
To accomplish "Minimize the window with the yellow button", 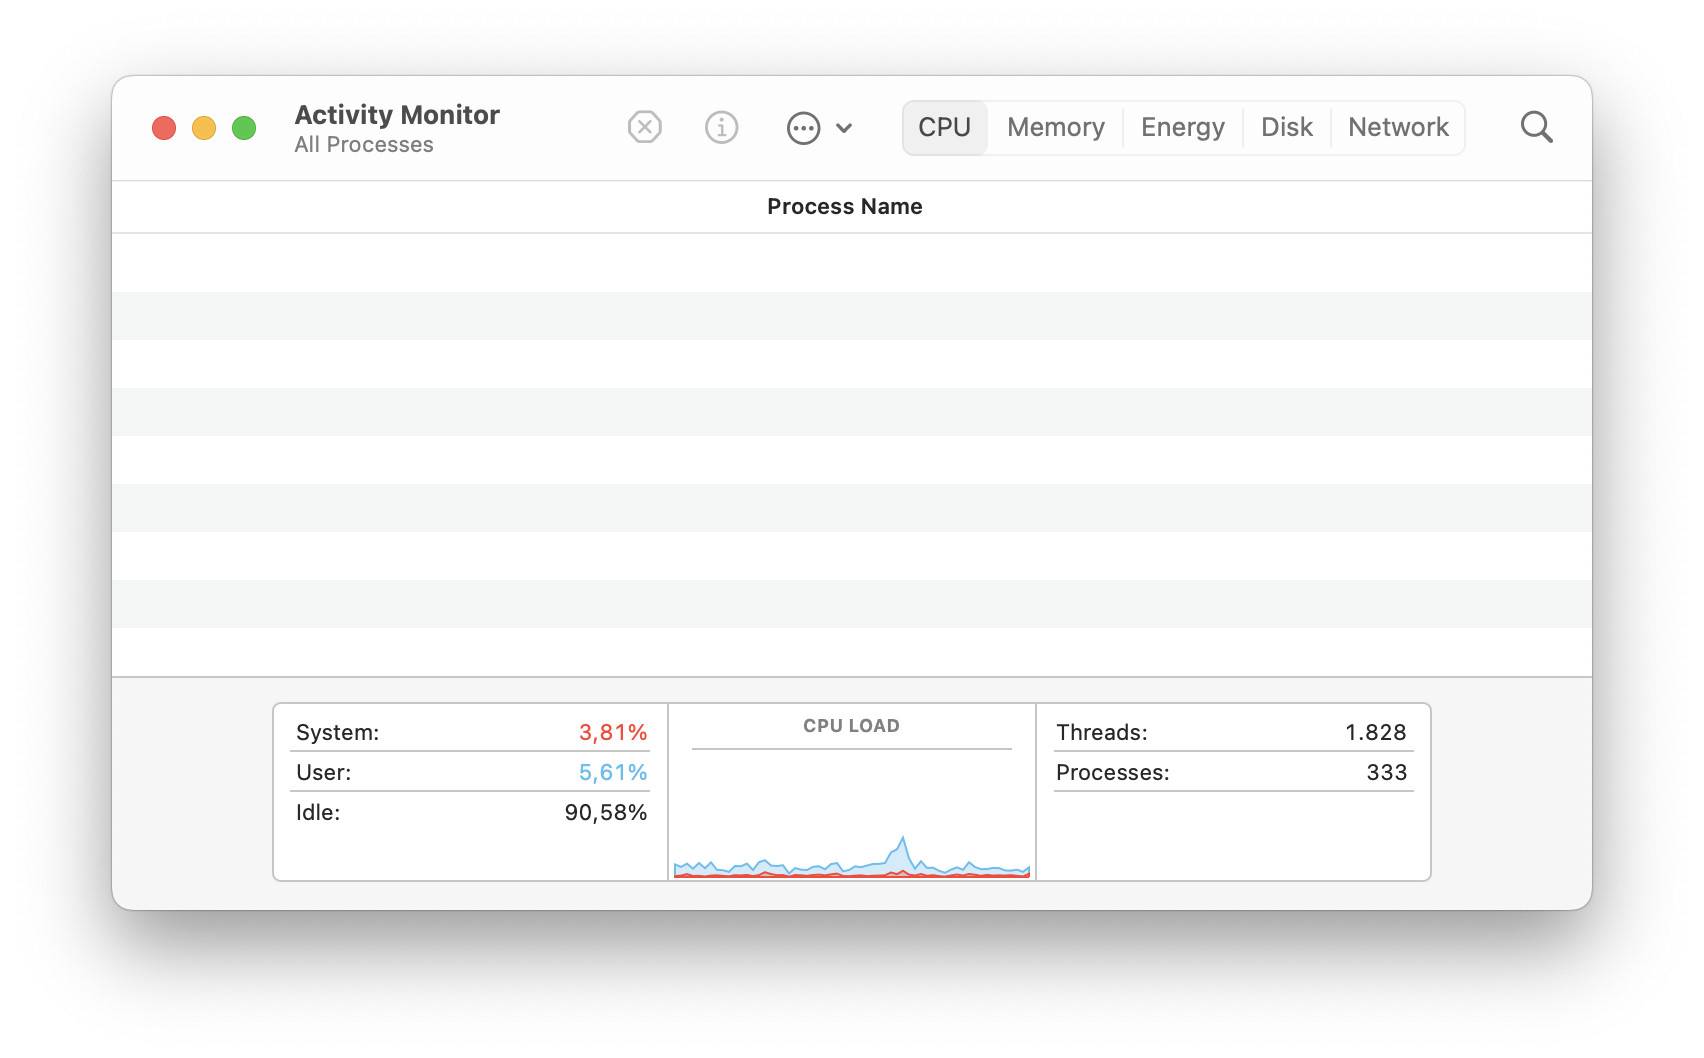I will coord(204,128).
